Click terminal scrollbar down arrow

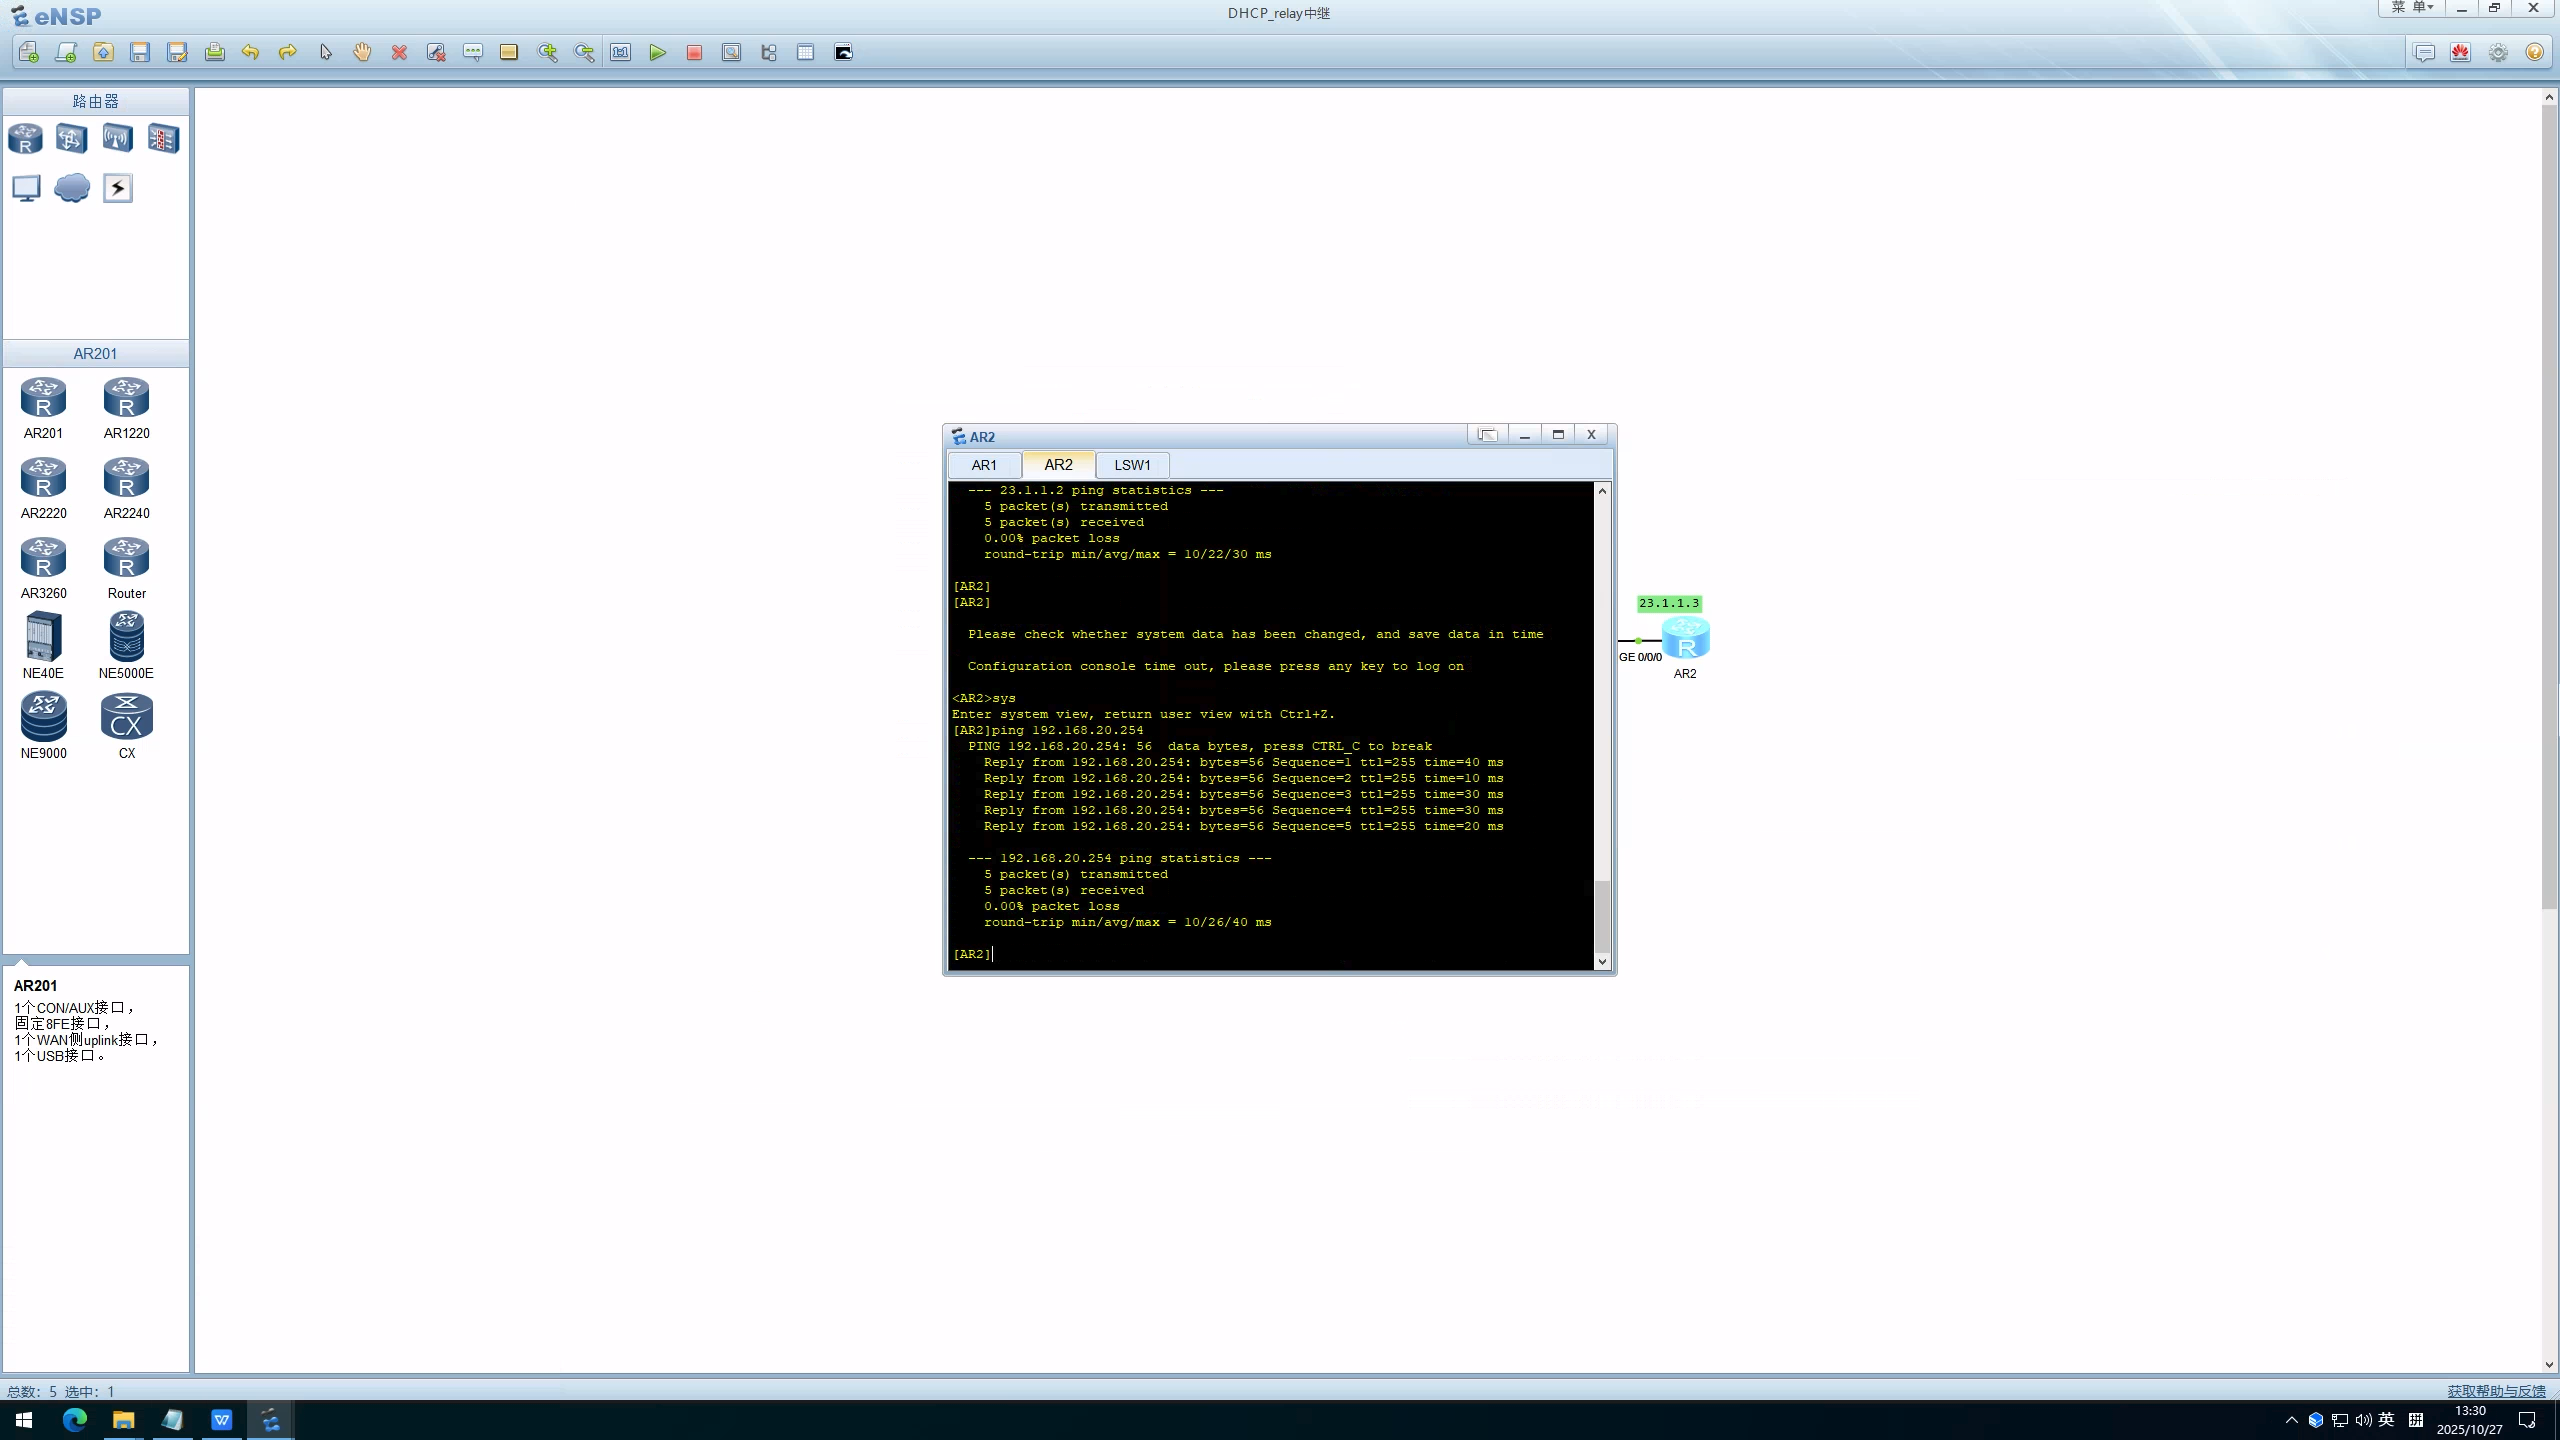[1602, 962]
